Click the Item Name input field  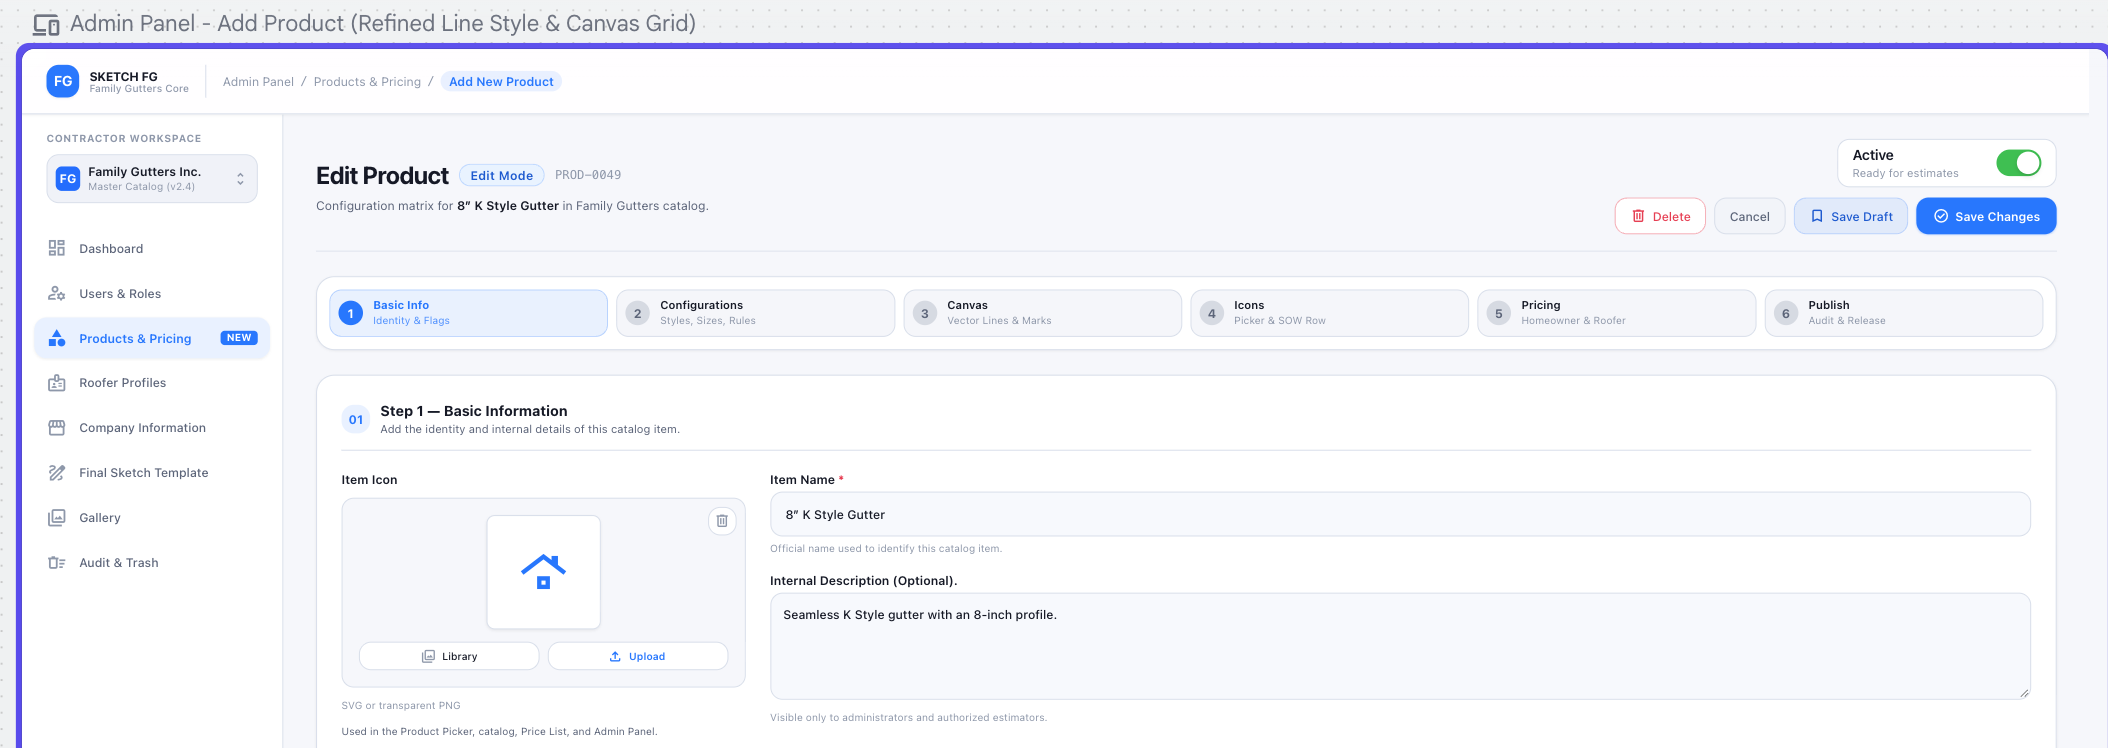pos(1400,514)
